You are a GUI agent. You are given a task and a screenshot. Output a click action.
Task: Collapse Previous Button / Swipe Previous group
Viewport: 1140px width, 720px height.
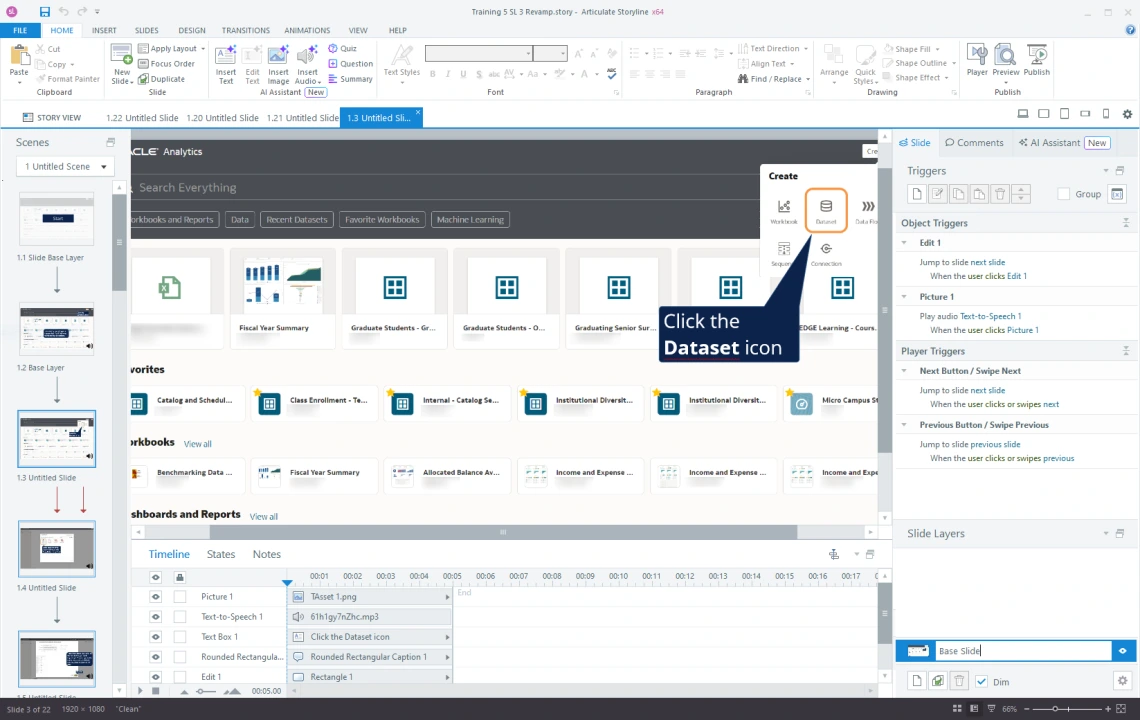point(904,425)
